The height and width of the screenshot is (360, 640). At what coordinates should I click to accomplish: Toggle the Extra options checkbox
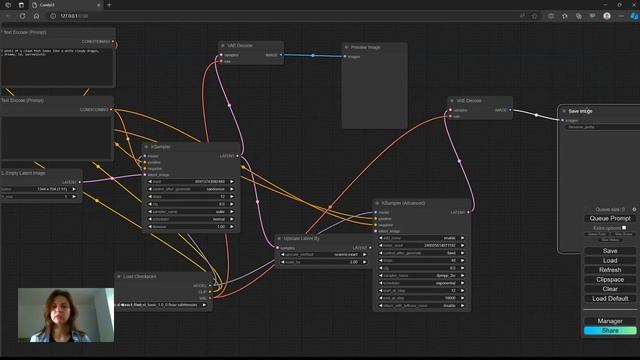pos(624,228)
